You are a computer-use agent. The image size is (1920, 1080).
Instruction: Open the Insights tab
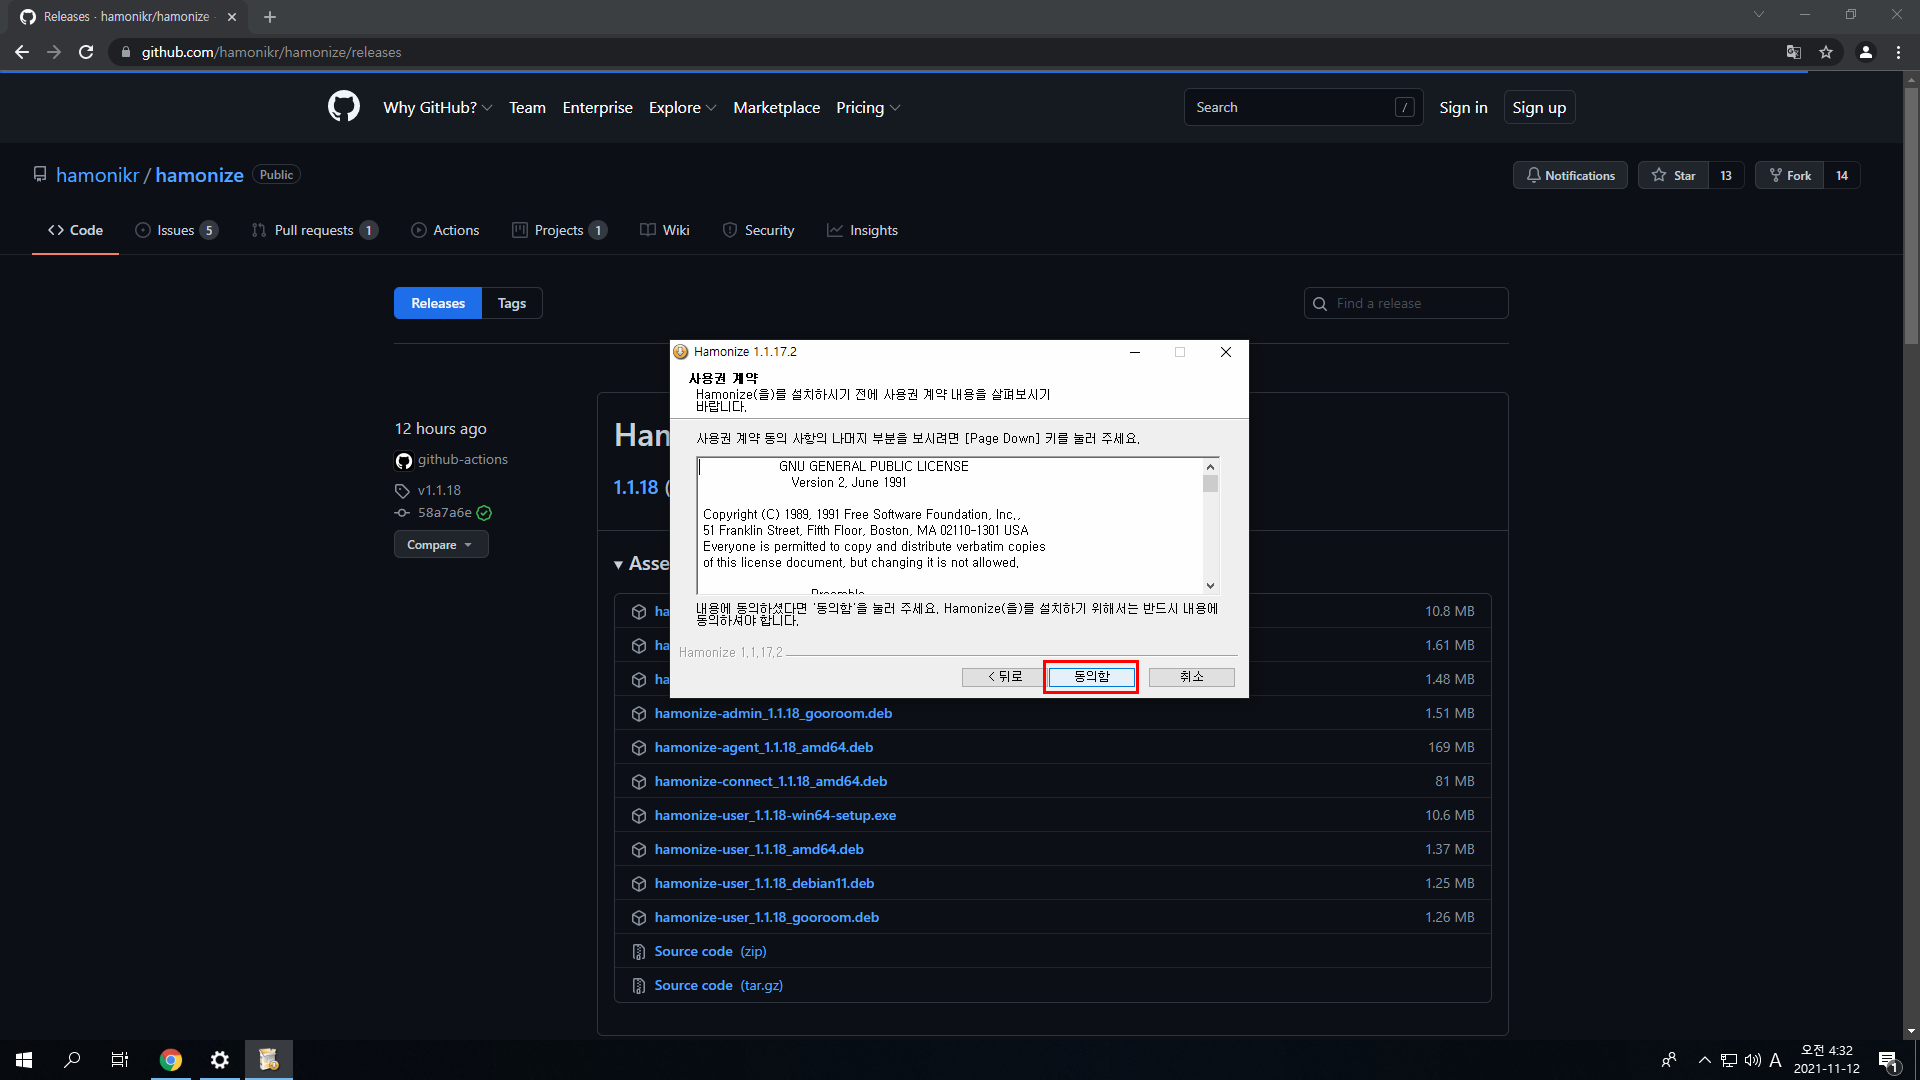pyautogui.click(x=862, y=230)
